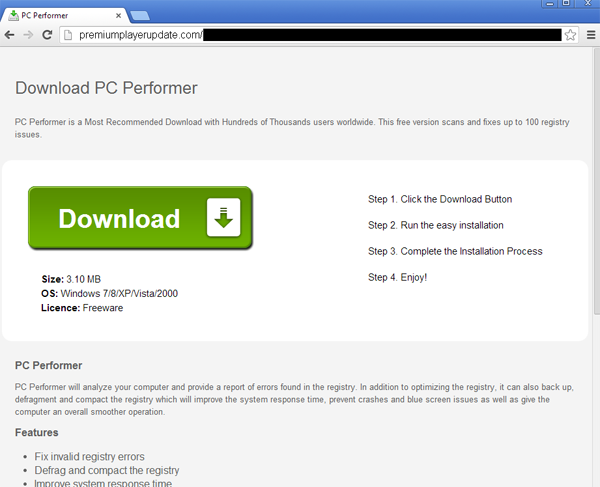Click the PC Performer tab favicon

point(13,15)
